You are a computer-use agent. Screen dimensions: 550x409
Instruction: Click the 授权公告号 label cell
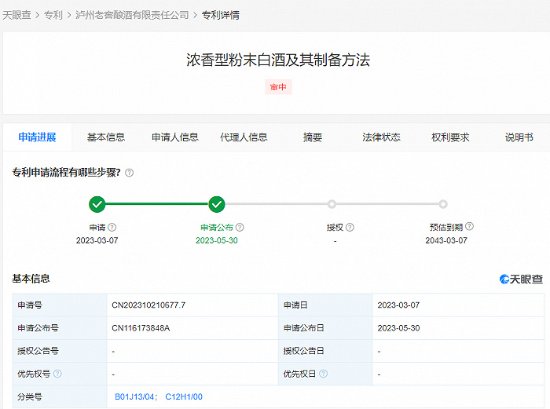(x=60, y=351)
